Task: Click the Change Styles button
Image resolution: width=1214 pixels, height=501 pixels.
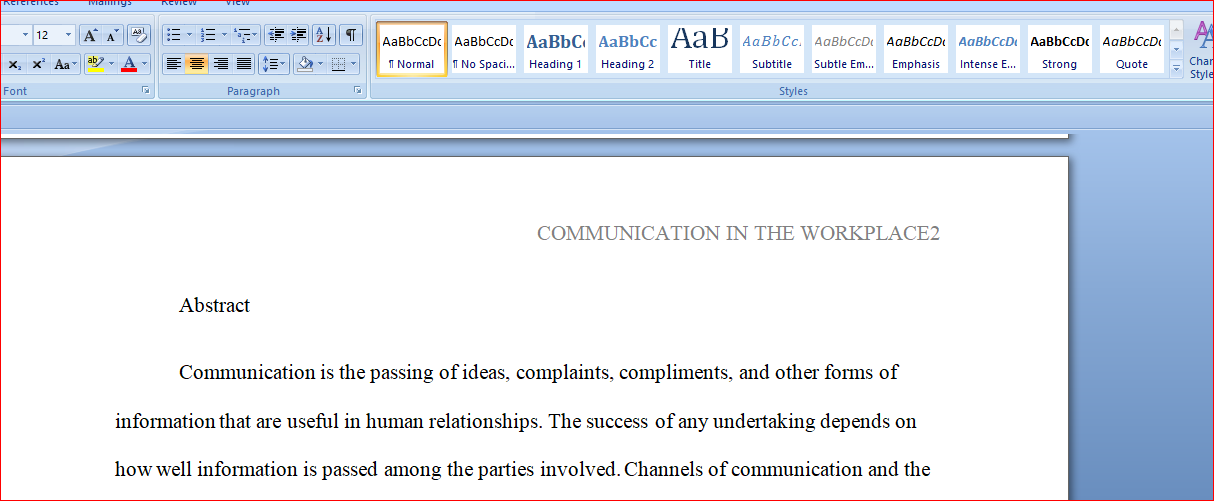Action: tap(1202, 50)
